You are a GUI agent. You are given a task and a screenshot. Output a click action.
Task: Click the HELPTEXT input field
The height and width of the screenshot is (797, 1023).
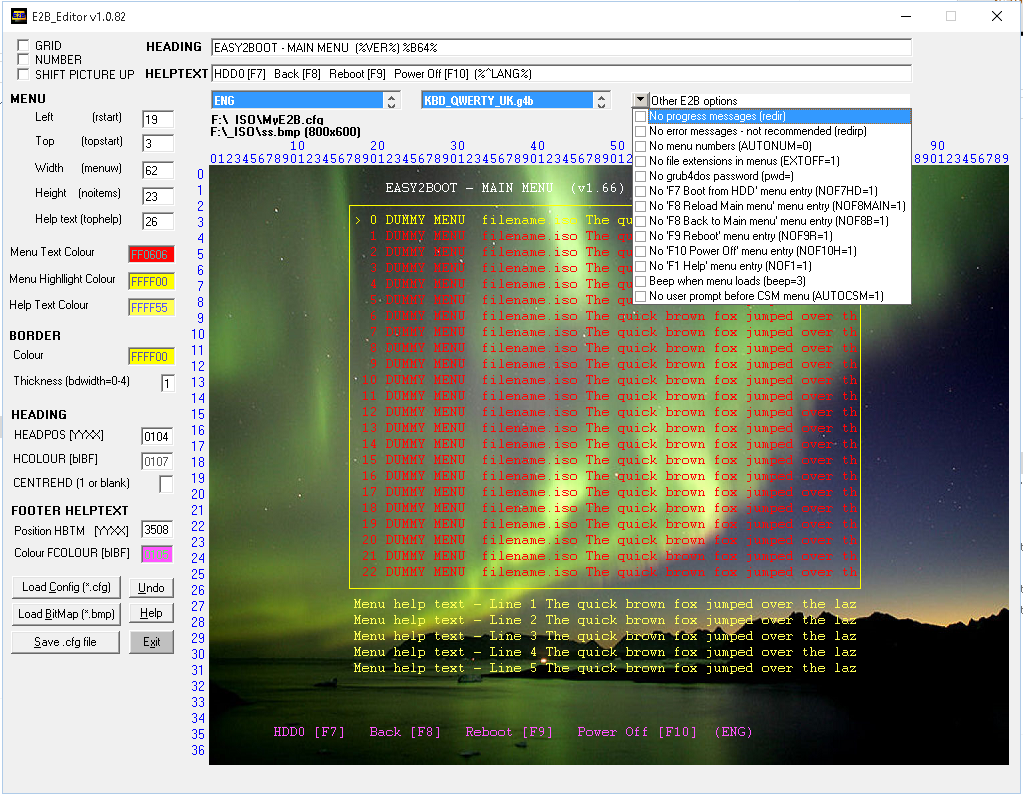point(561,74)
